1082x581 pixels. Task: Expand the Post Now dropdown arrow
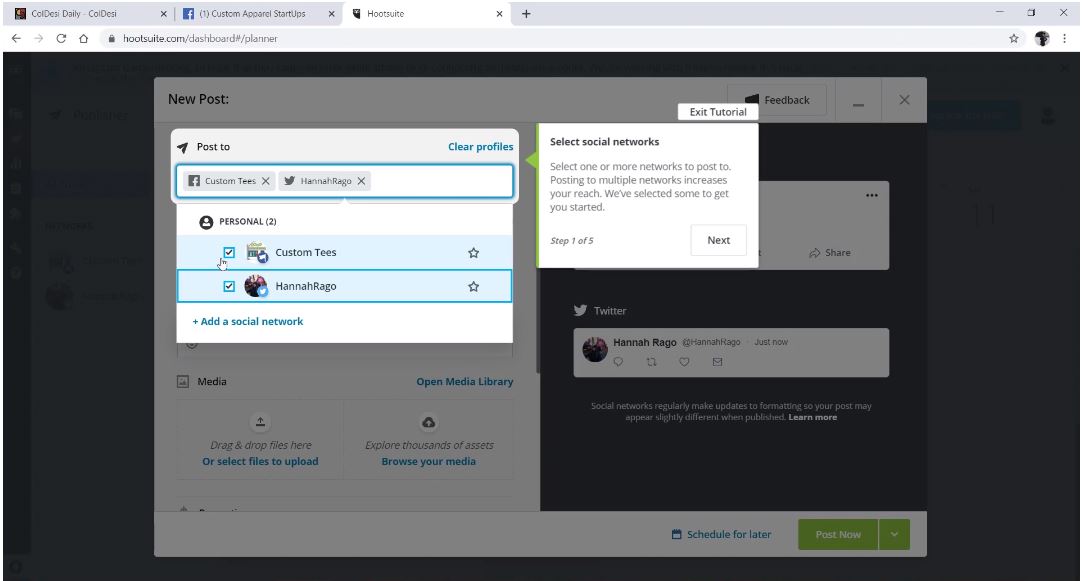894,535
